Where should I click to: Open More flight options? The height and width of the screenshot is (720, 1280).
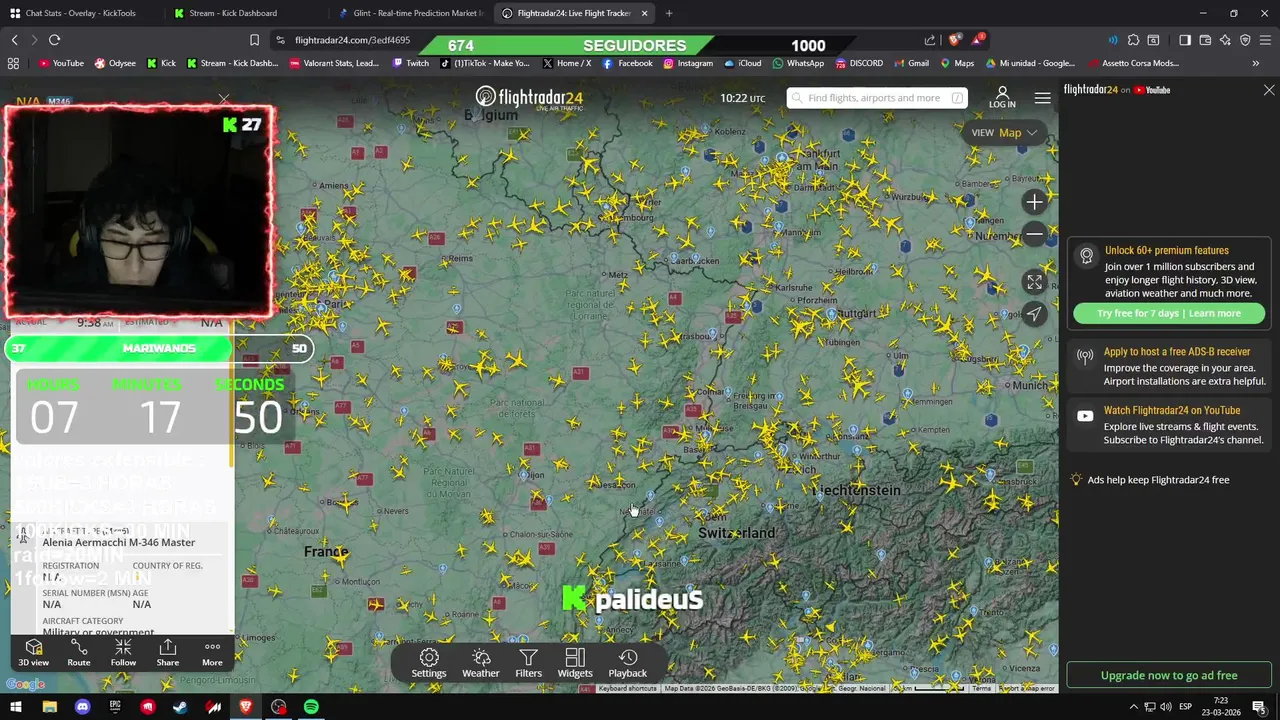(x=212, y=653)
